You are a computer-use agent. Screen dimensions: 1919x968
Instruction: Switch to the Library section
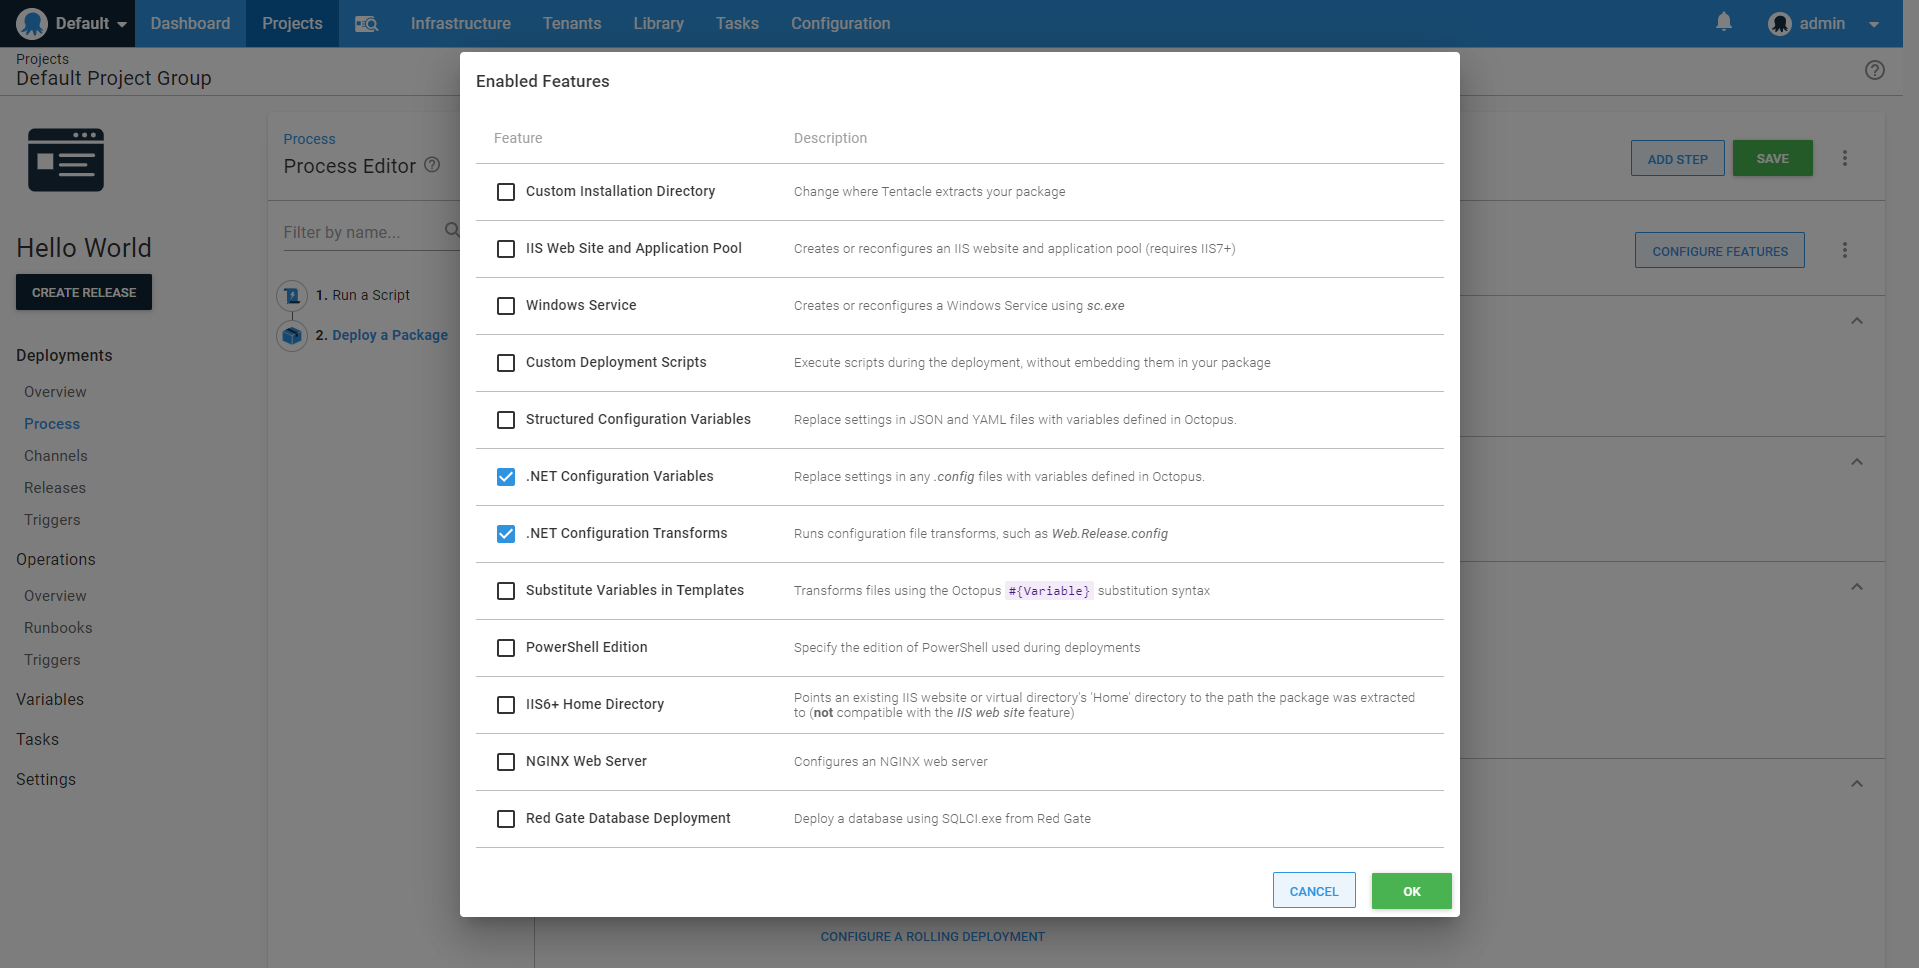(658, 23)
